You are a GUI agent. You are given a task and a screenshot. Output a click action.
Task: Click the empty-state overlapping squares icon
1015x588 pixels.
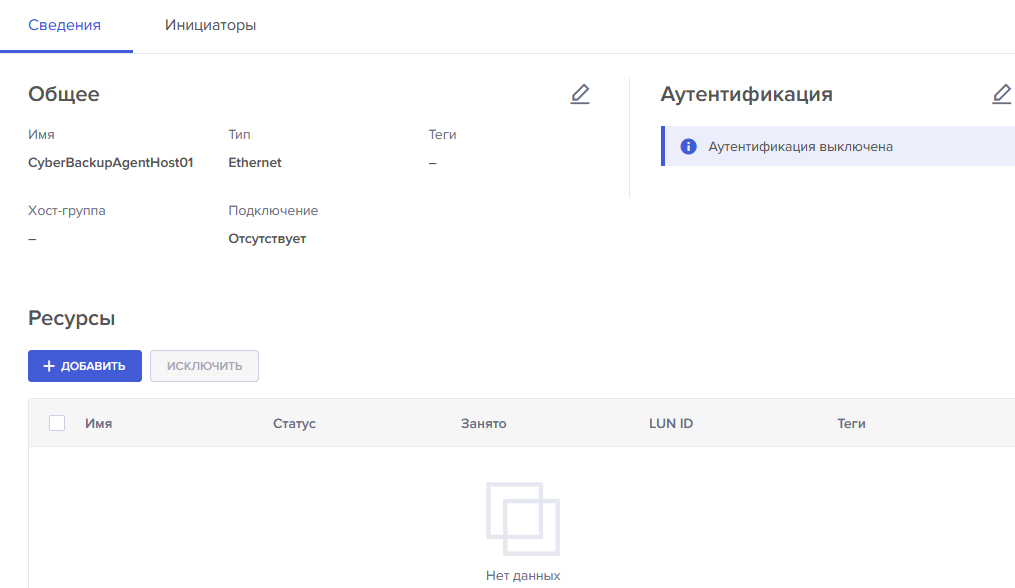pyautogui.click(x=522, y=519)
